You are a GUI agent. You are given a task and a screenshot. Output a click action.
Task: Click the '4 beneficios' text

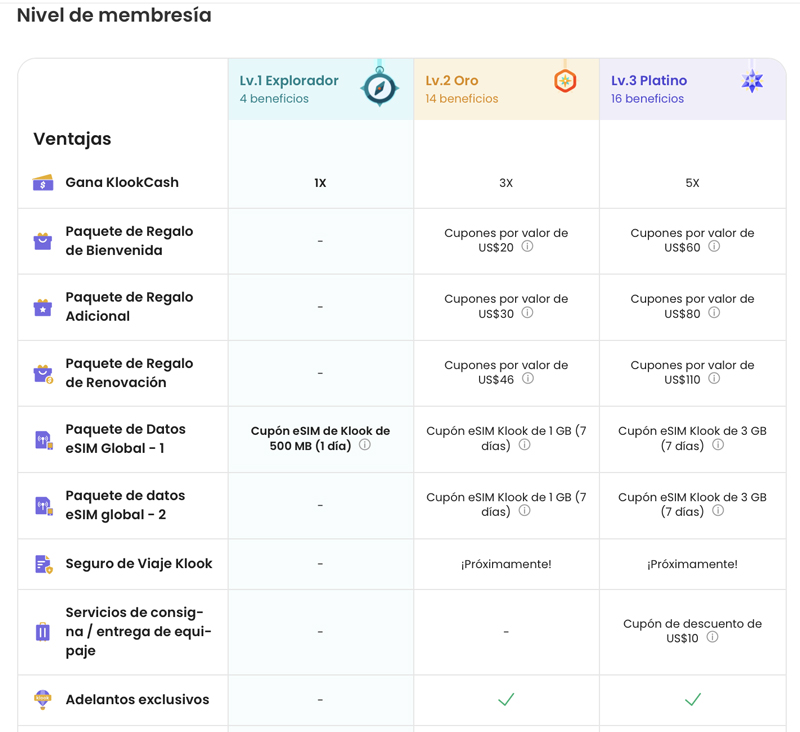coord(274,98)
